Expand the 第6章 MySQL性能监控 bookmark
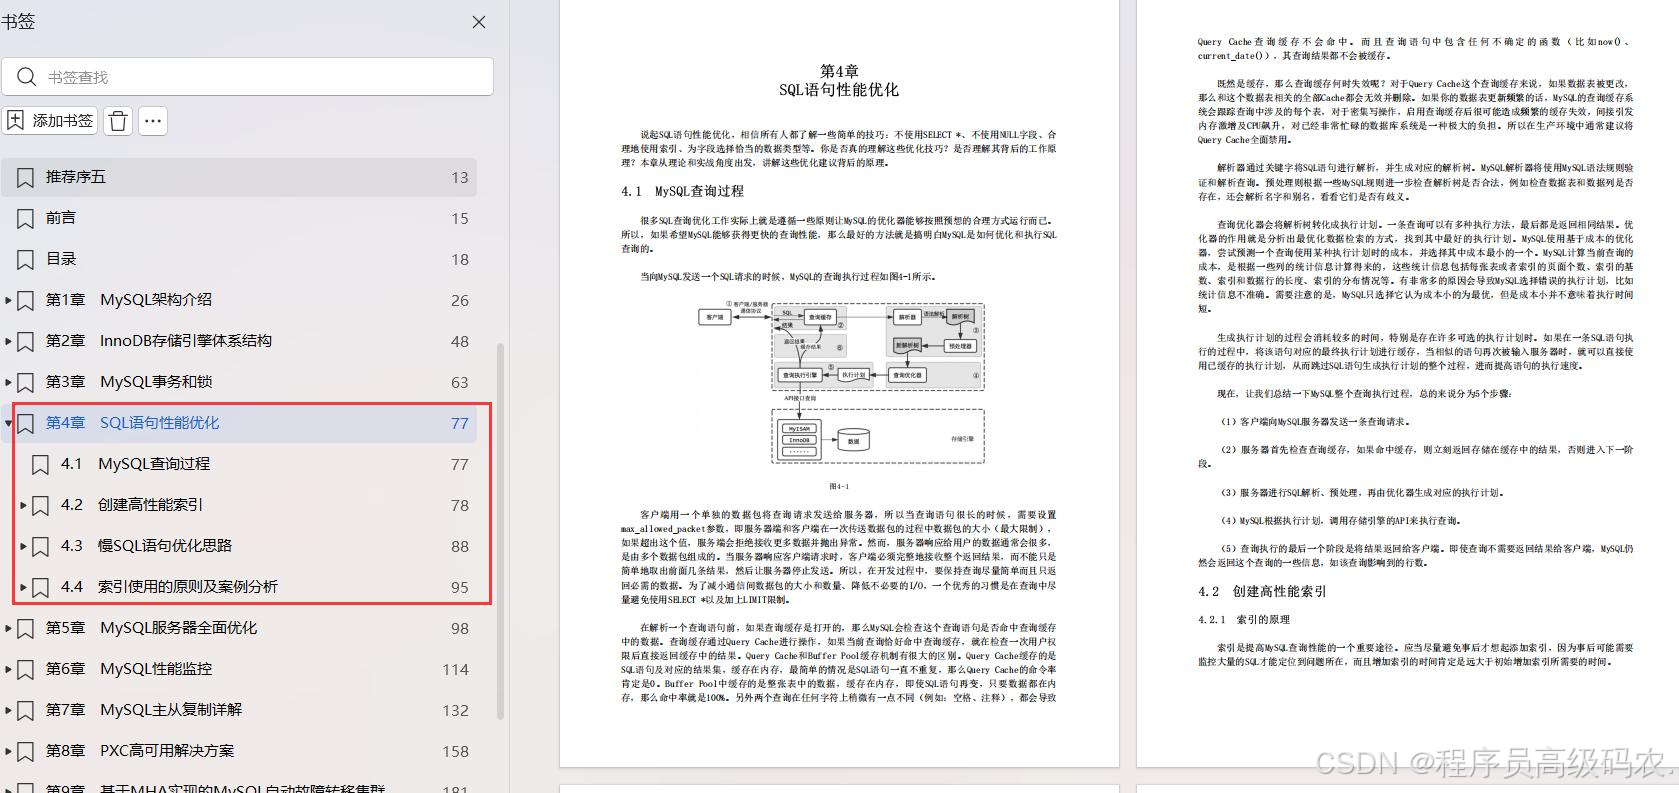The image size is (1679, 793). click(x=8, y=669)
